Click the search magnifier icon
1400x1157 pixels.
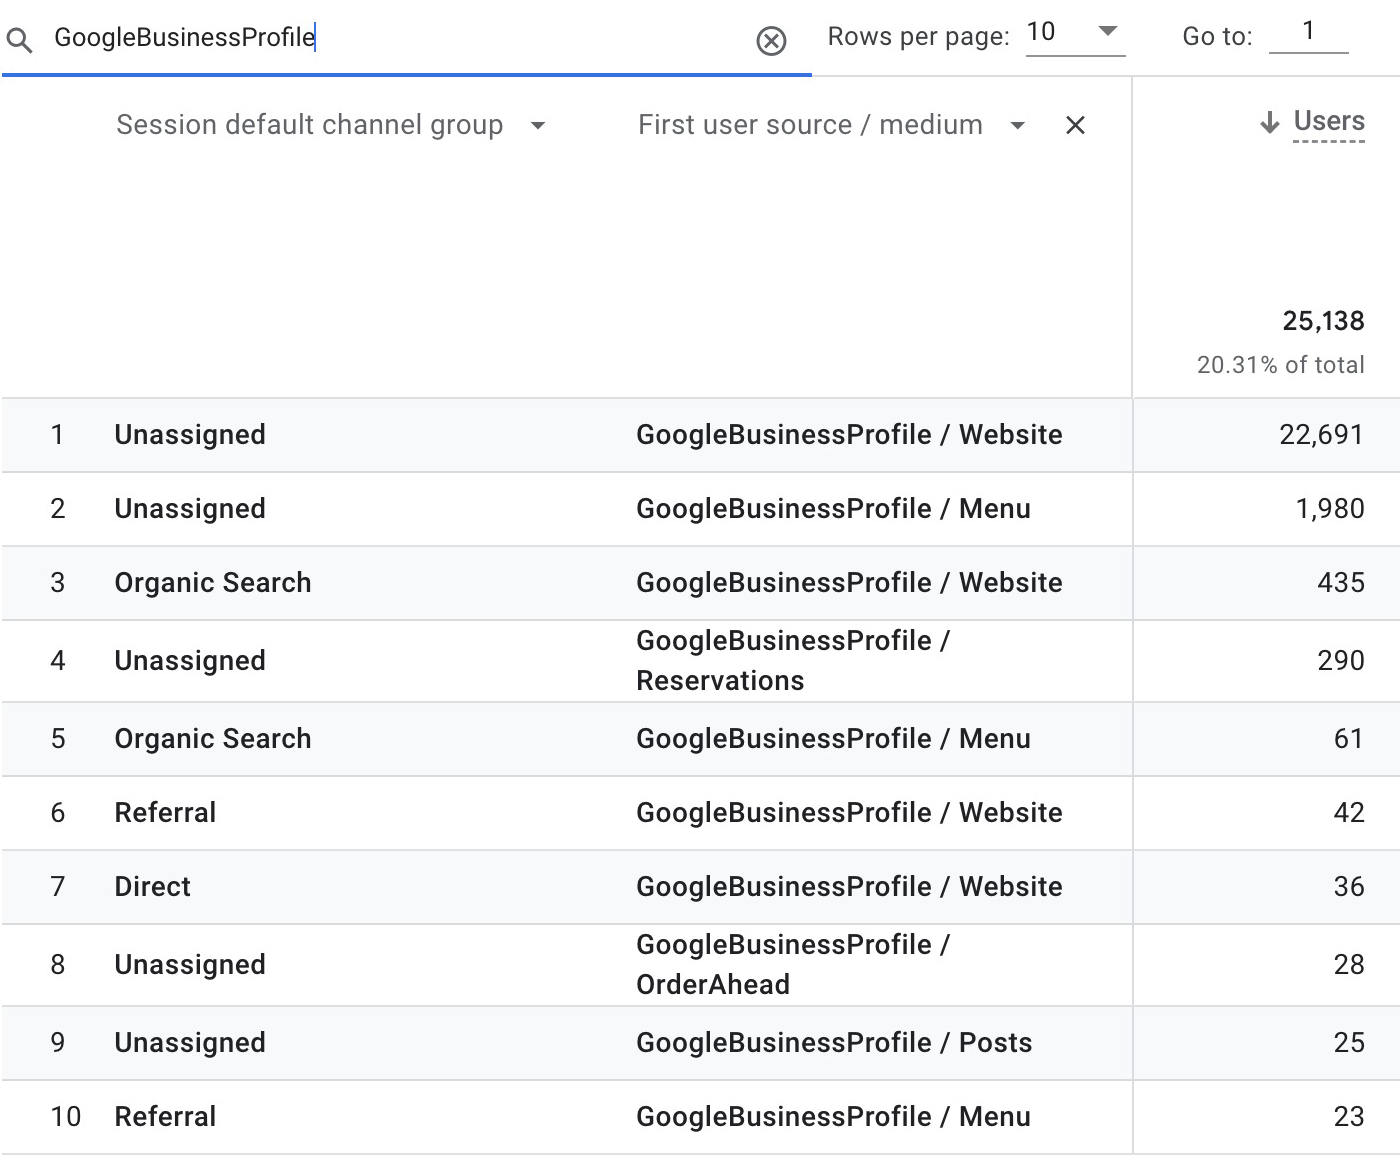point(20,40)
